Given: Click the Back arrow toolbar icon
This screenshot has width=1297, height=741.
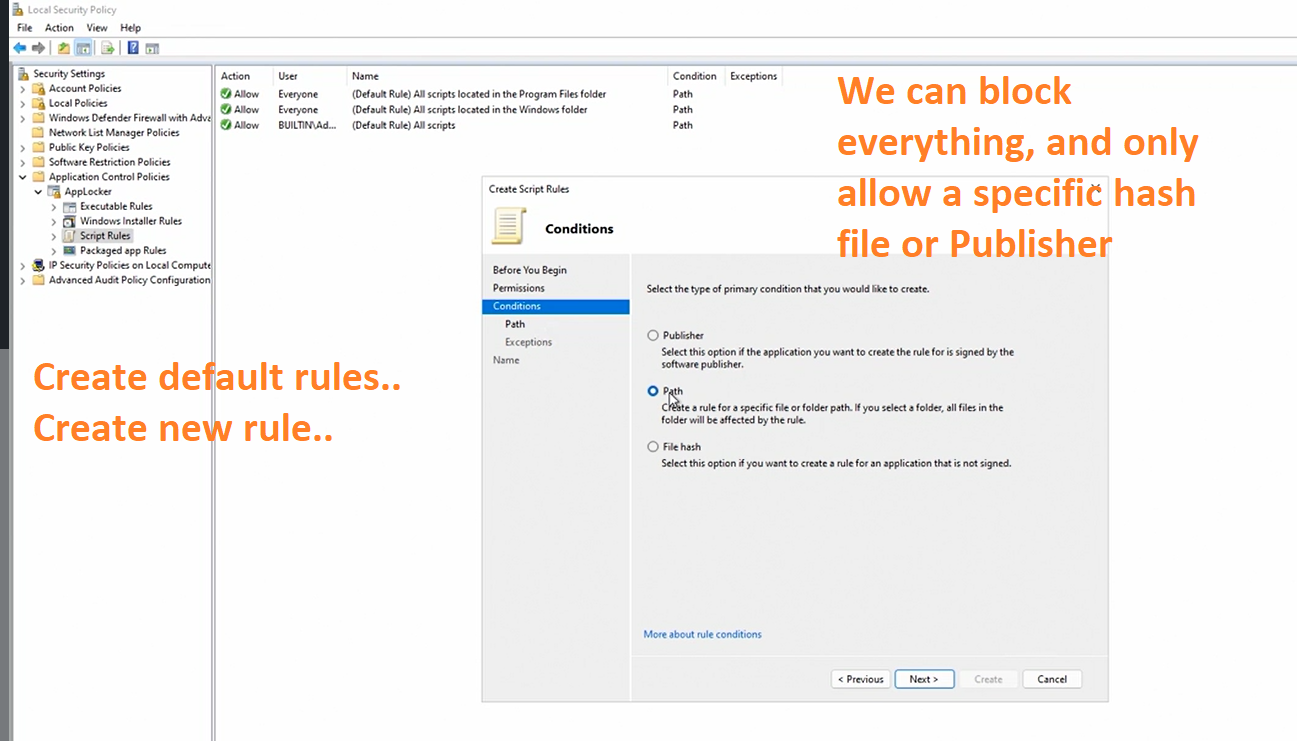Looking at the screenshot, I should 19,48.
